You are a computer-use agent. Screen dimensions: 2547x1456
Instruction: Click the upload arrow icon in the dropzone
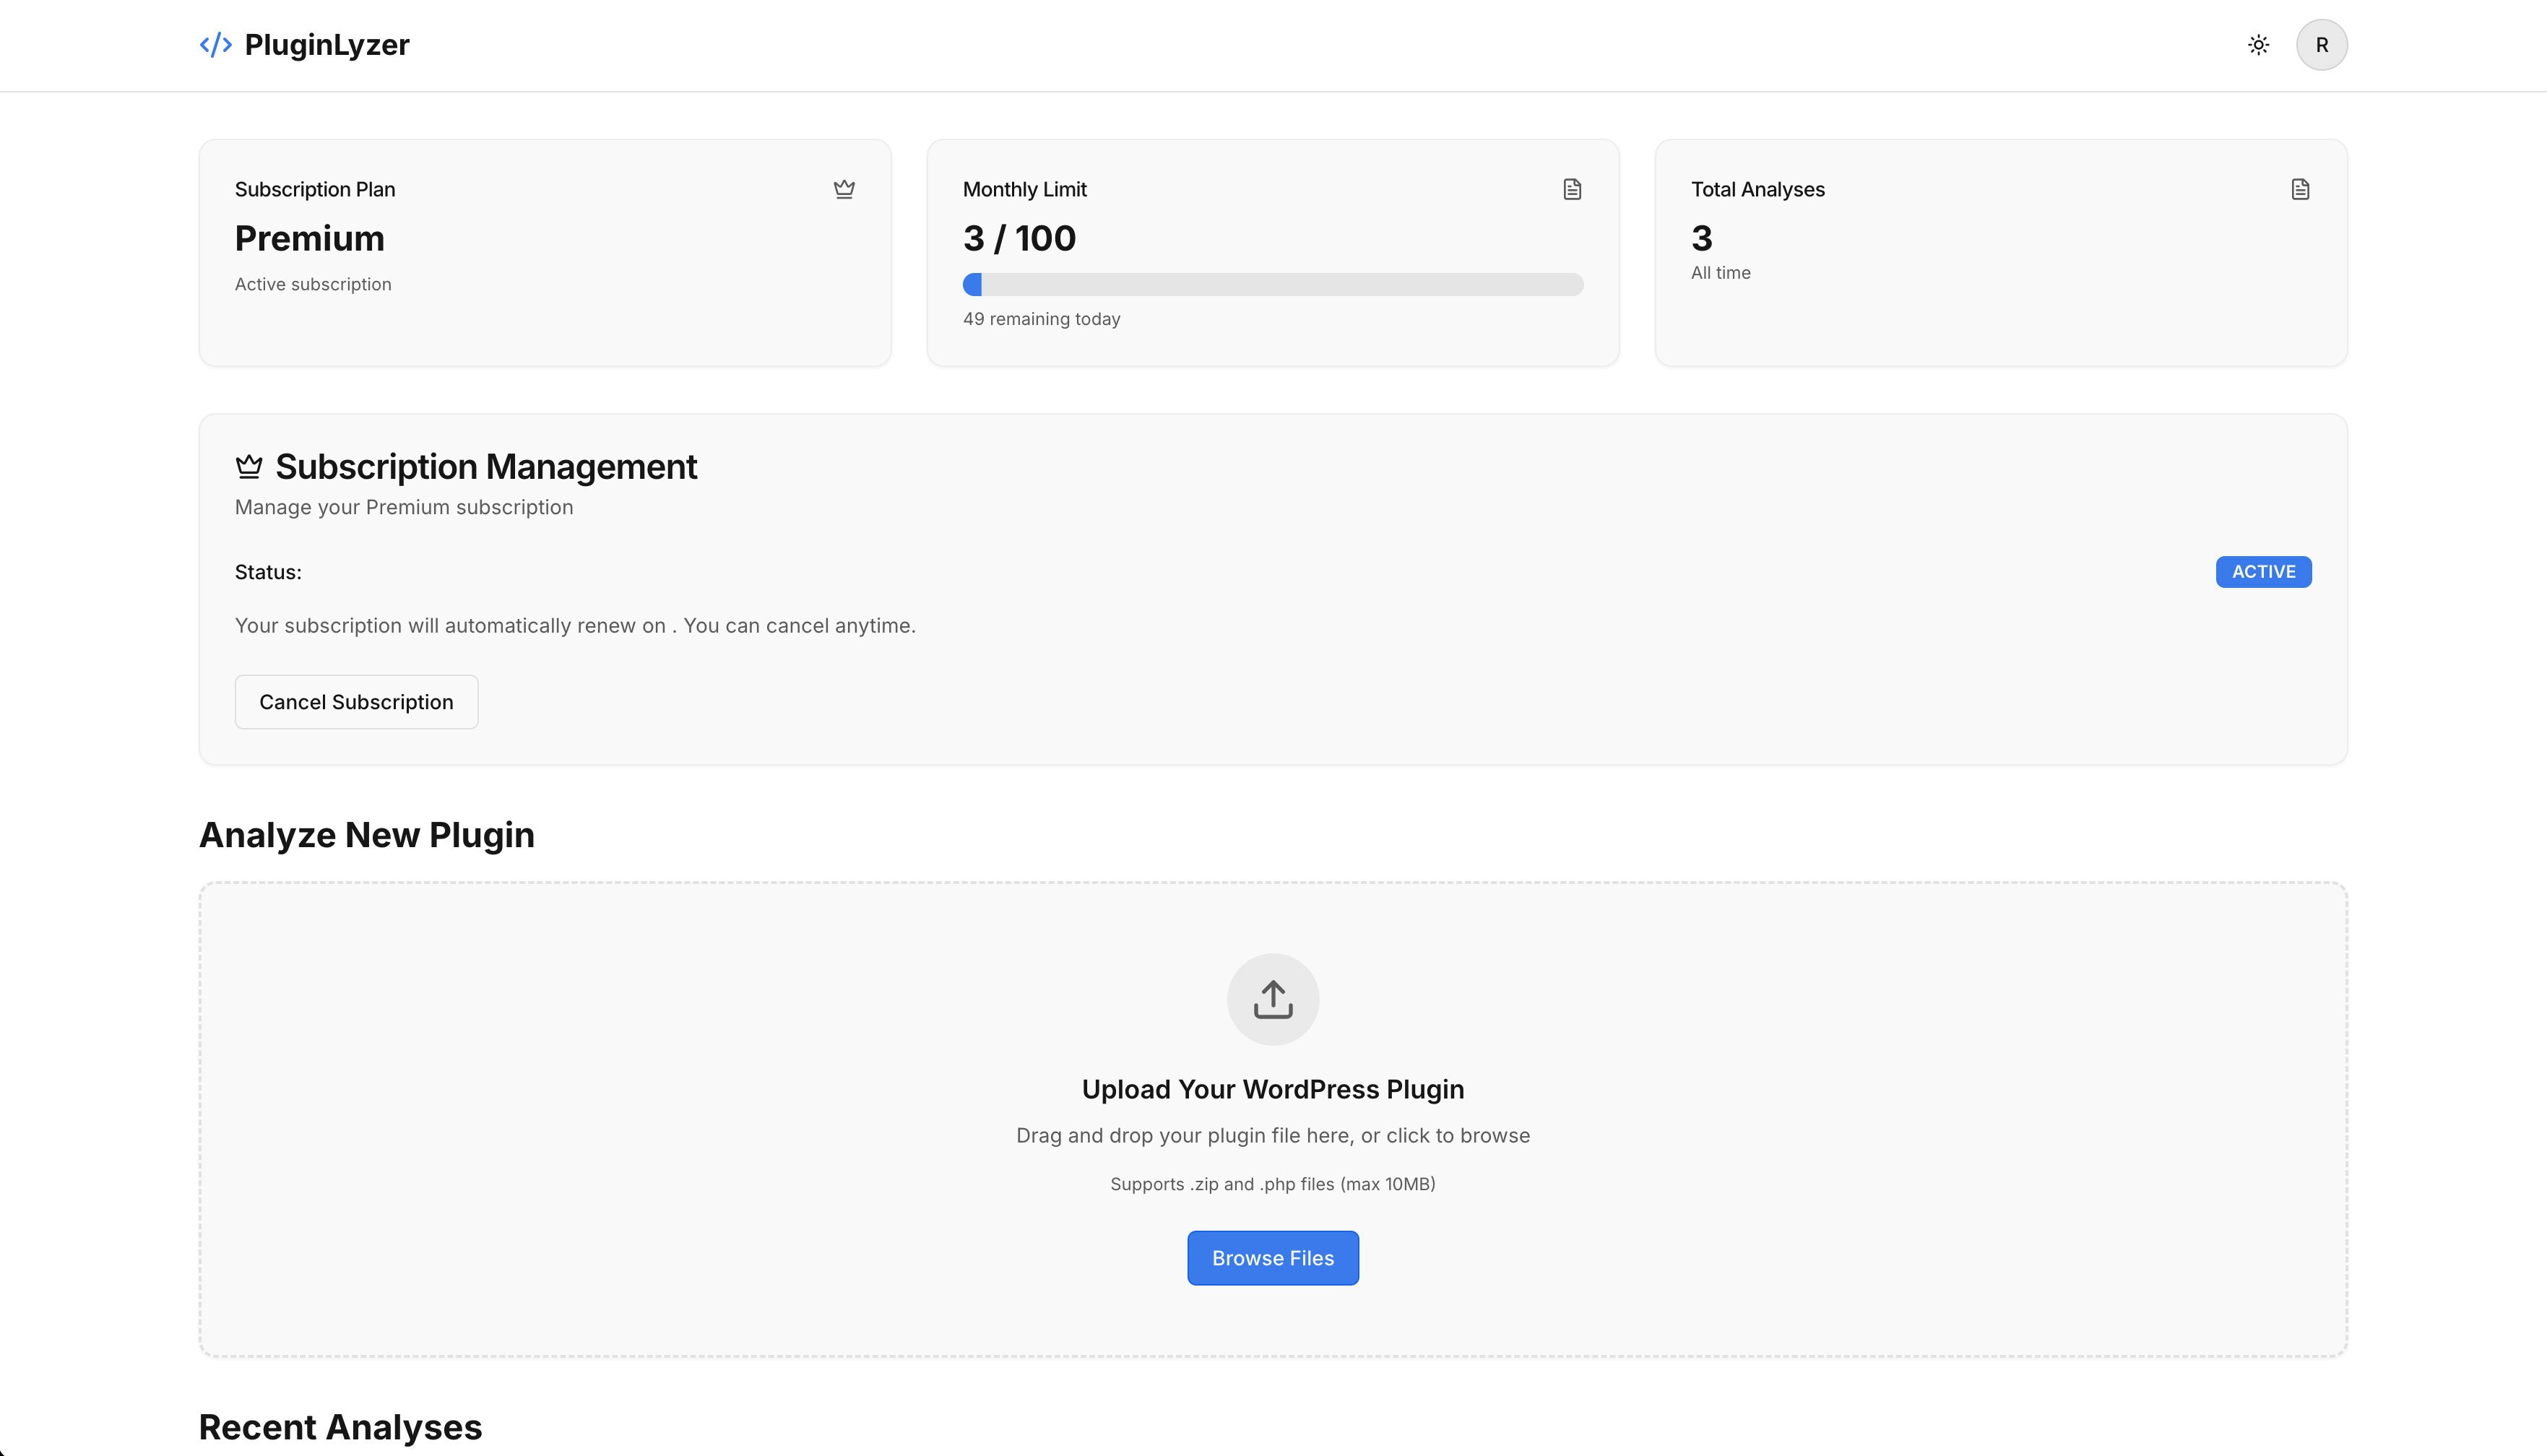(x=1272, y=998)
